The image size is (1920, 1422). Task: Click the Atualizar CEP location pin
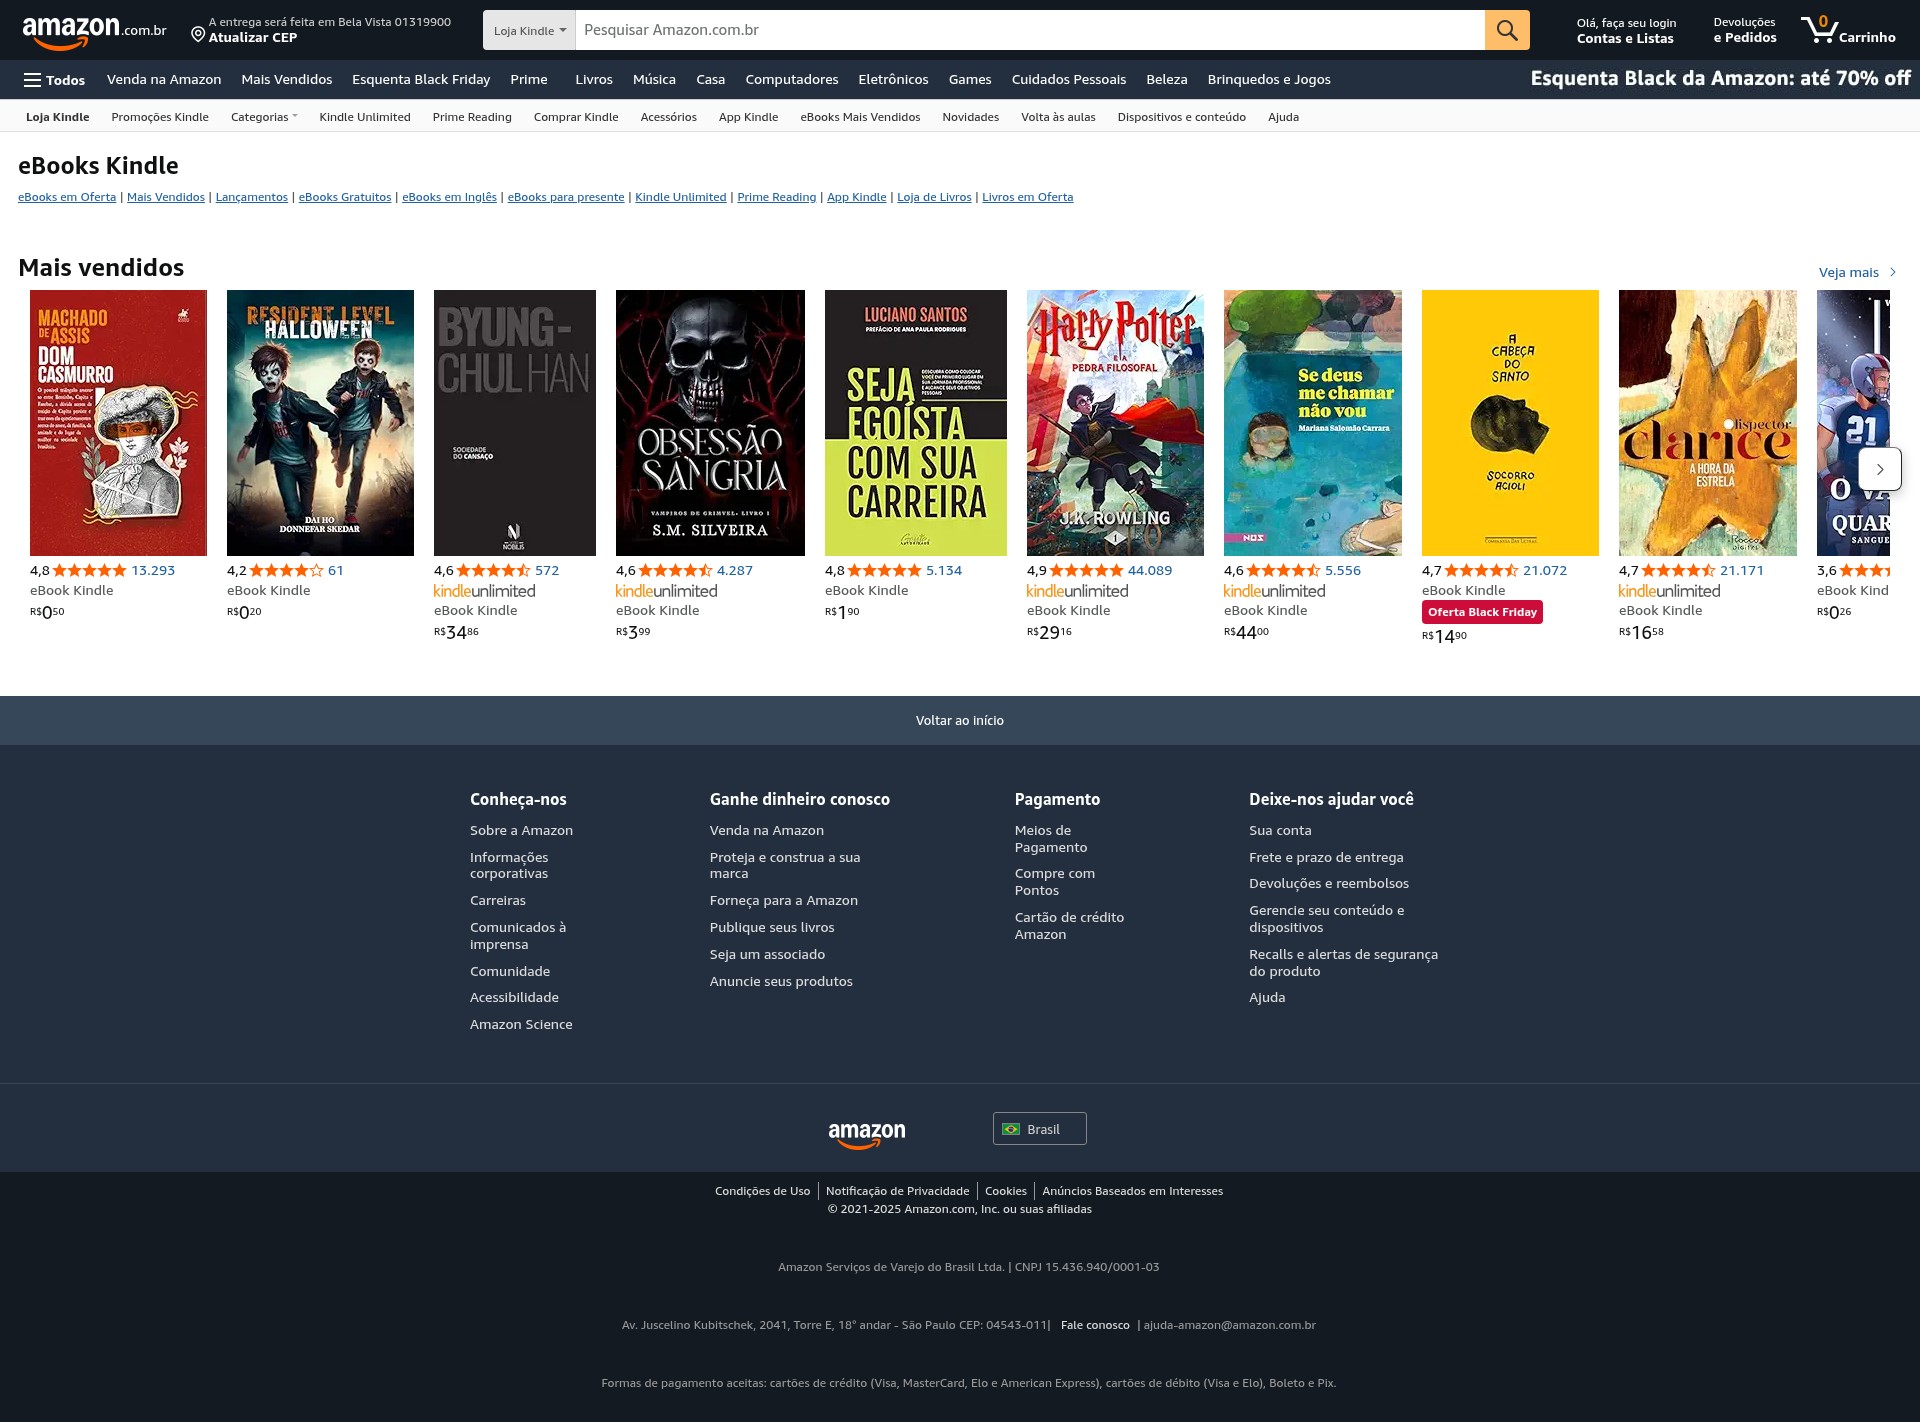coord(198,35)
